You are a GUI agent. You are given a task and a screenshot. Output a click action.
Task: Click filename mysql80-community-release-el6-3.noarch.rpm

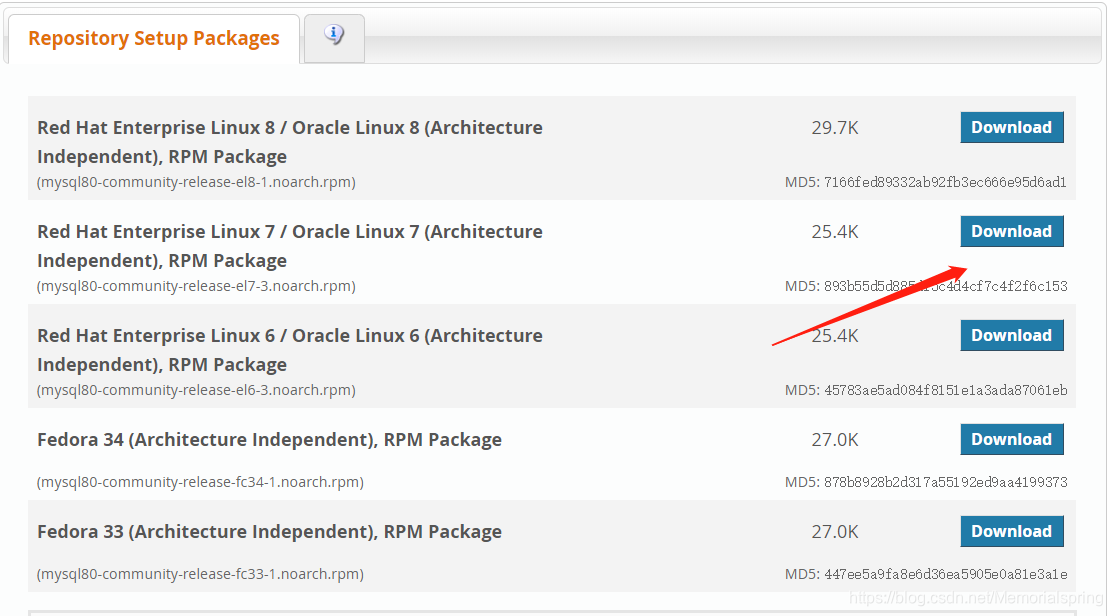coord(196,391)
